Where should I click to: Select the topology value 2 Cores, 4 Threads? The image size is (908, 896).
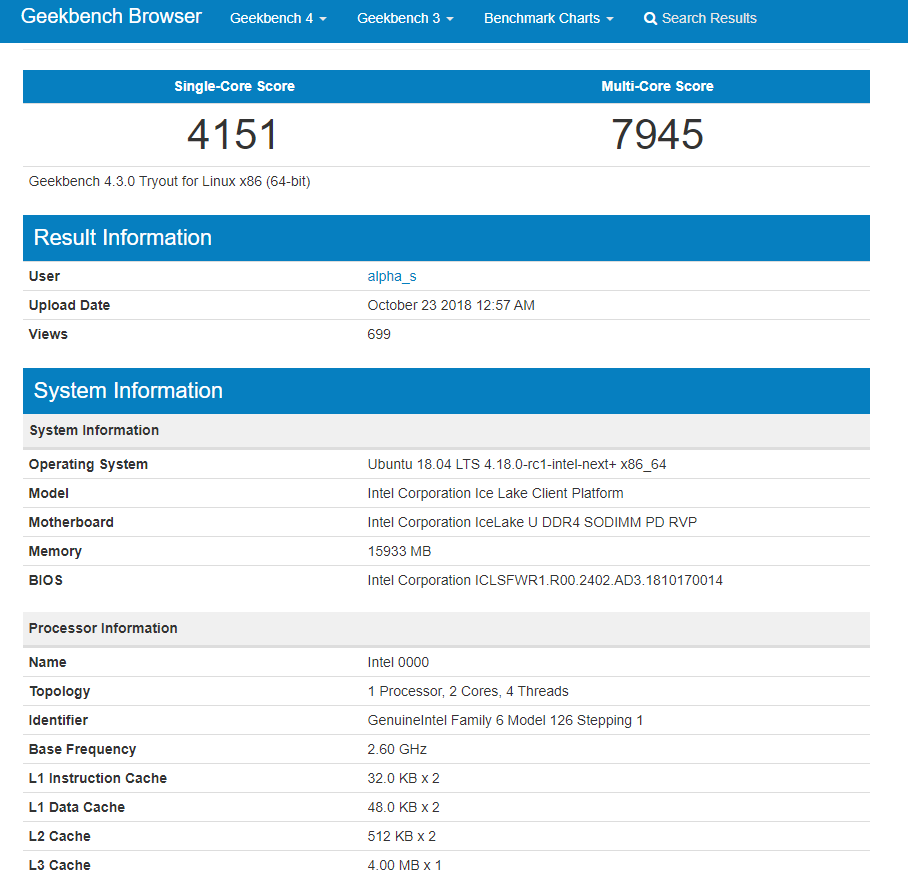(468, 692)
